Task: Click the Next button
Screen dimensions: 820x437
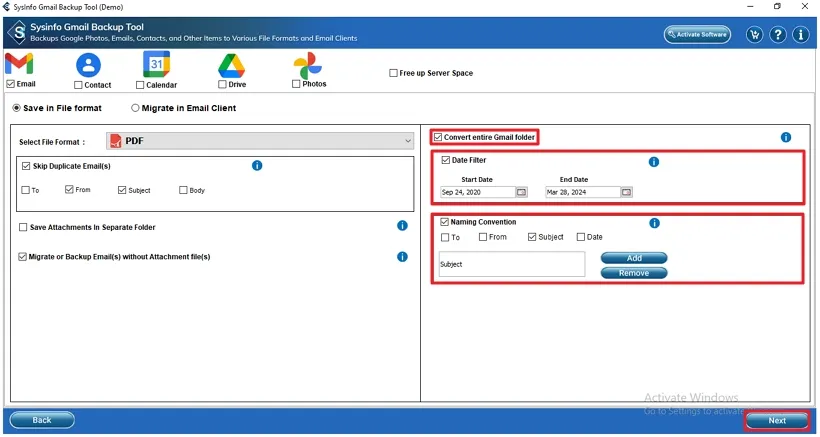Action: point(777,420)
